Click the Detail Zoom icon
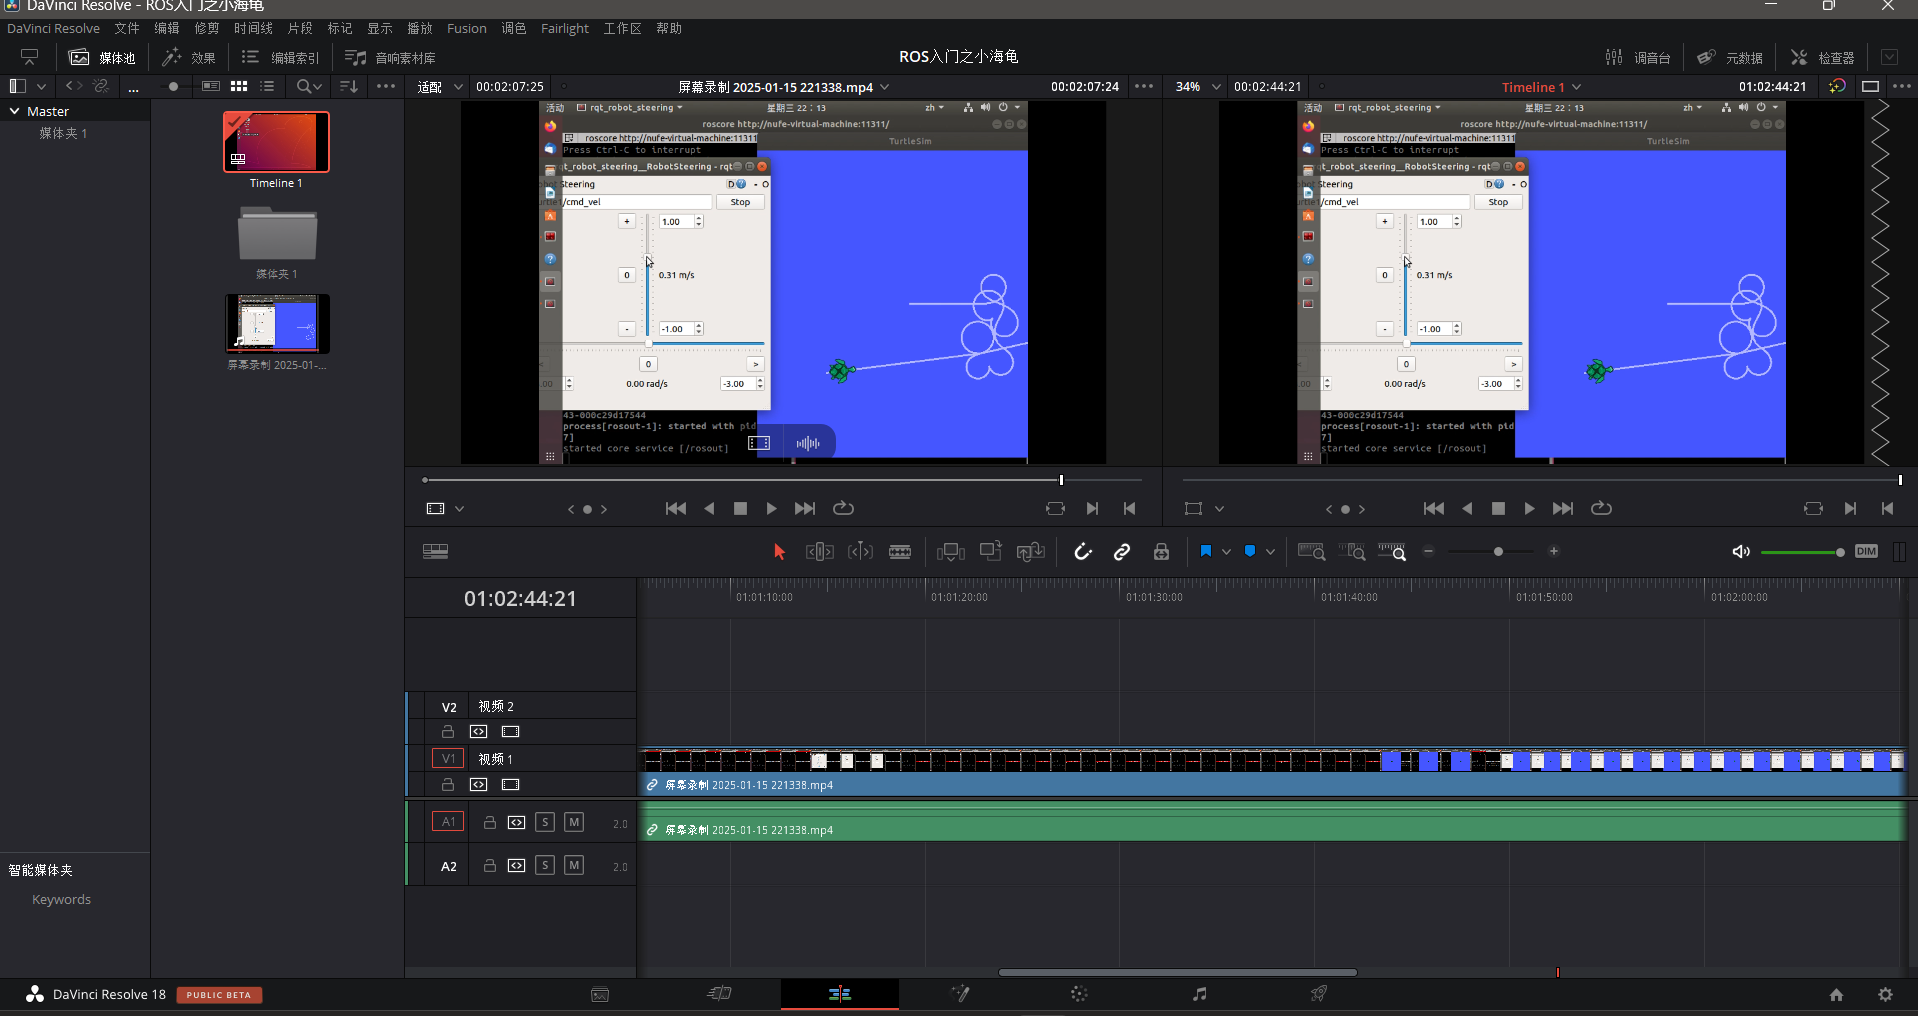This screenshot has height=1016, width=1918. 1352,552
